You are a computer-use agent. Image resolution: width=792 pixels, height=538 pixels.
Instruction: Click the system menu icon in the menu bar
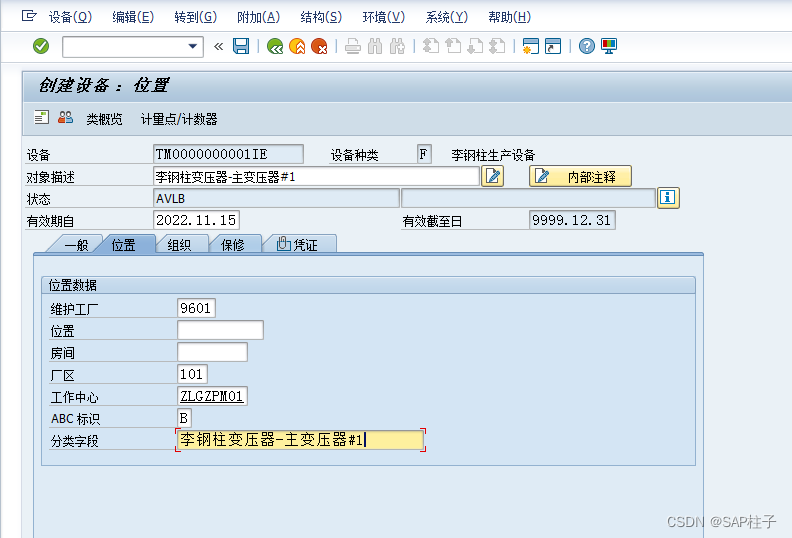(29, 16)
